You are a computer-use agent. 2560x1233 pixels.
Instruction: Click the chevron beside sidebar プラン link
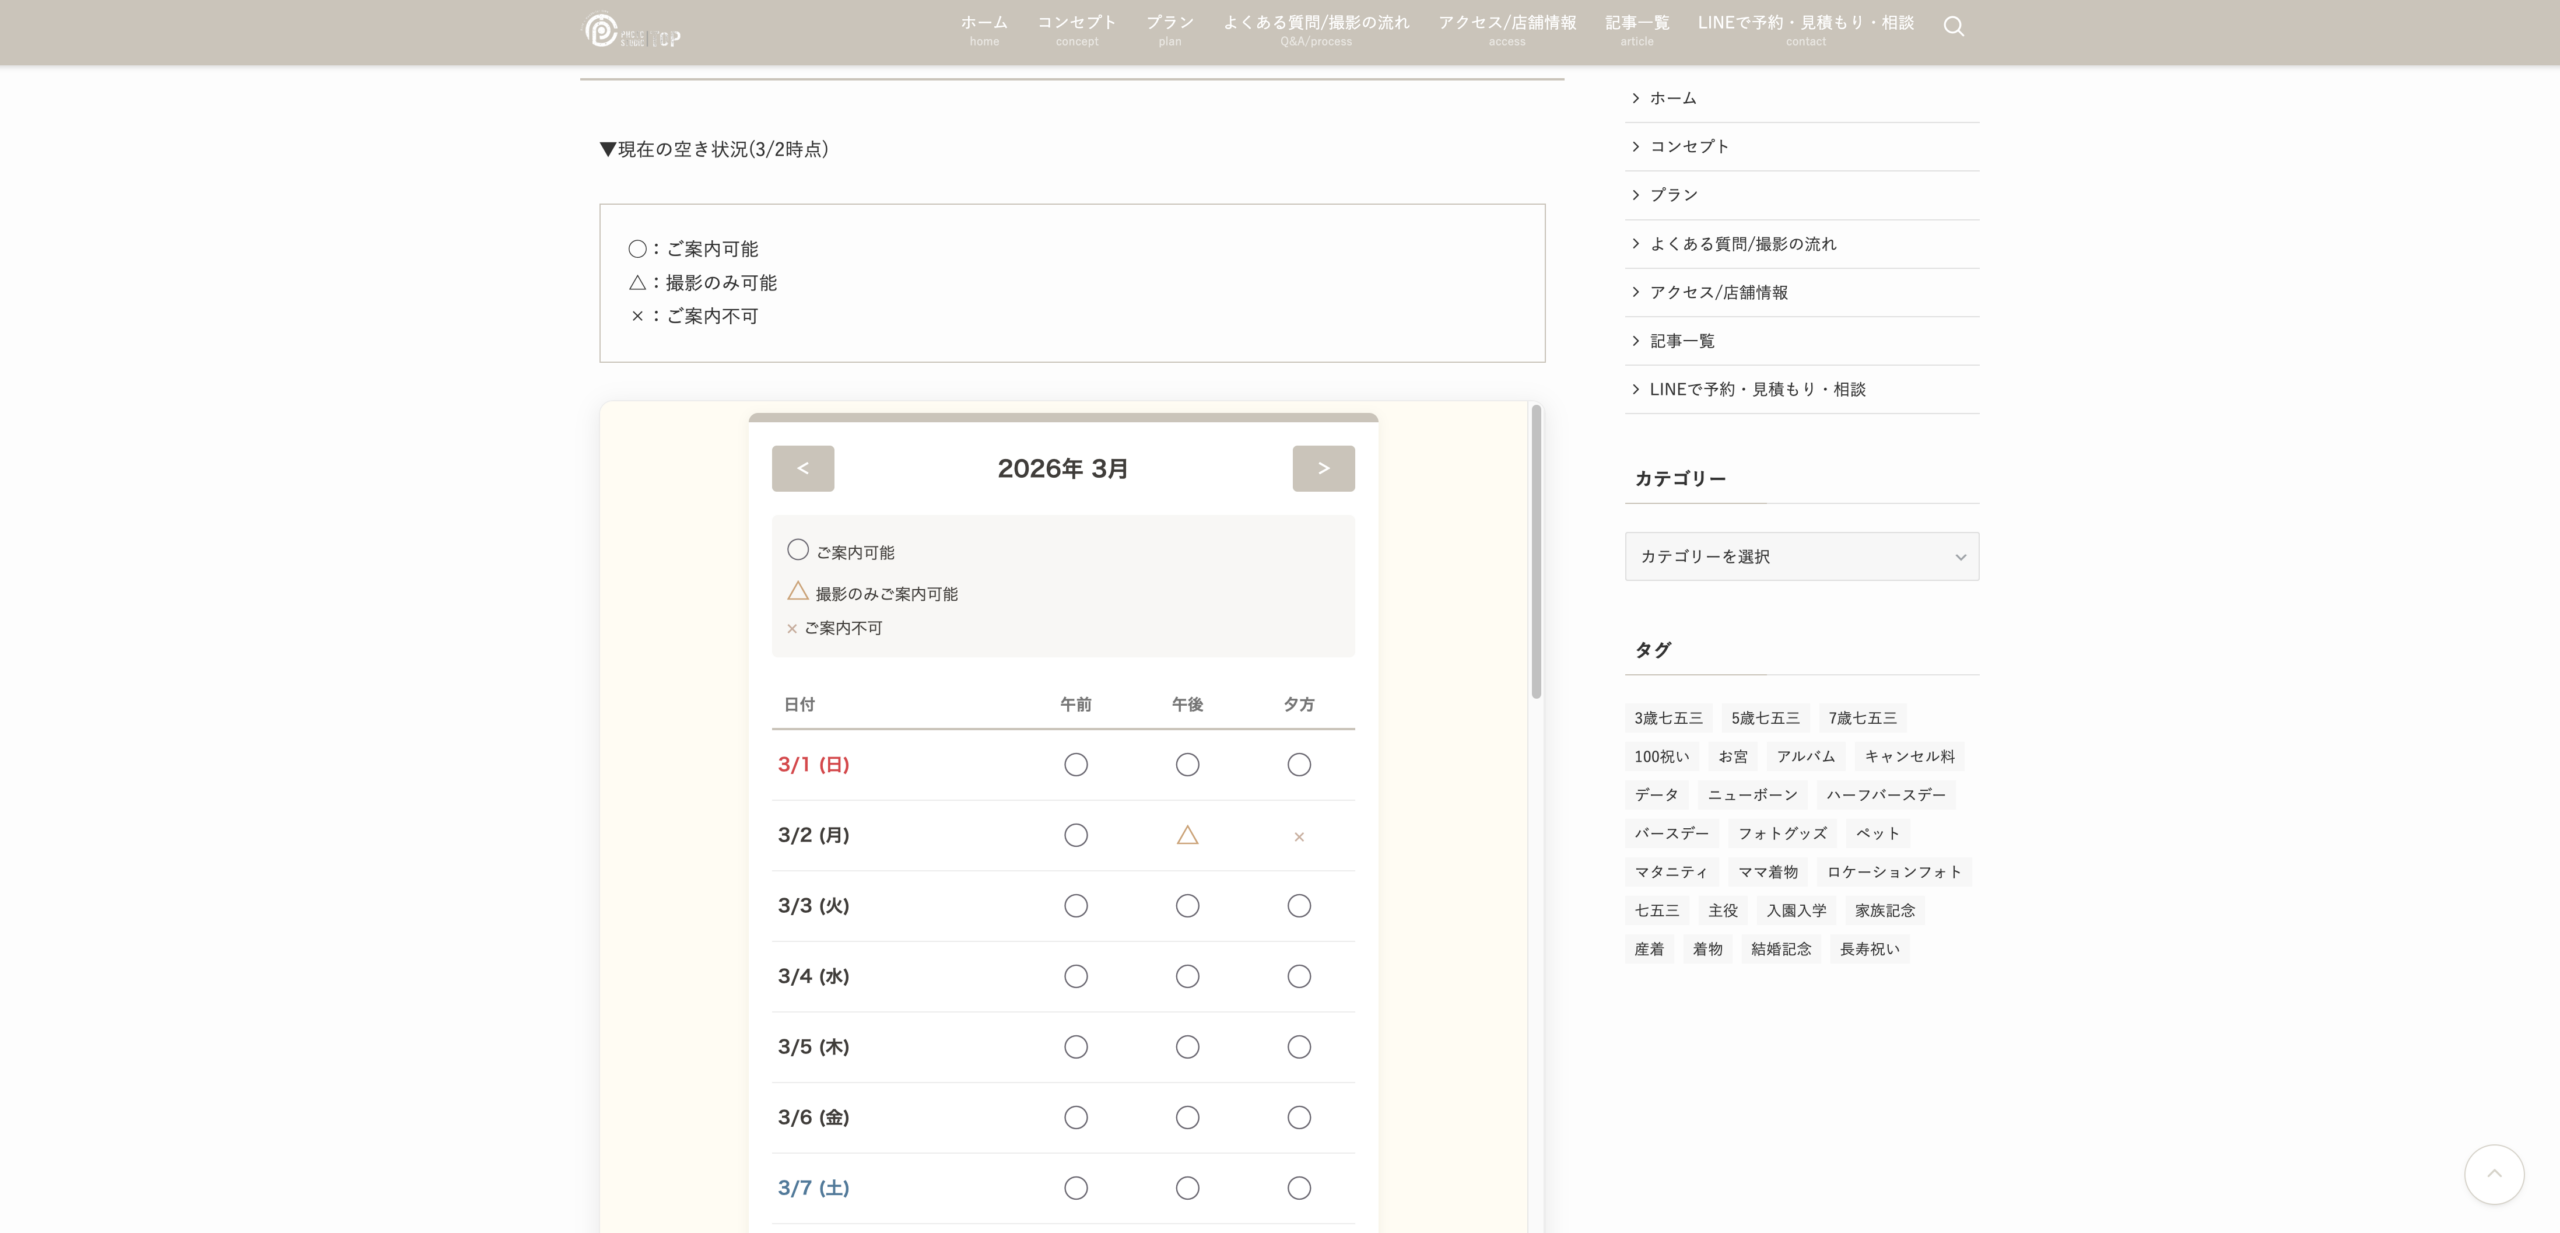coord(1636,195)
